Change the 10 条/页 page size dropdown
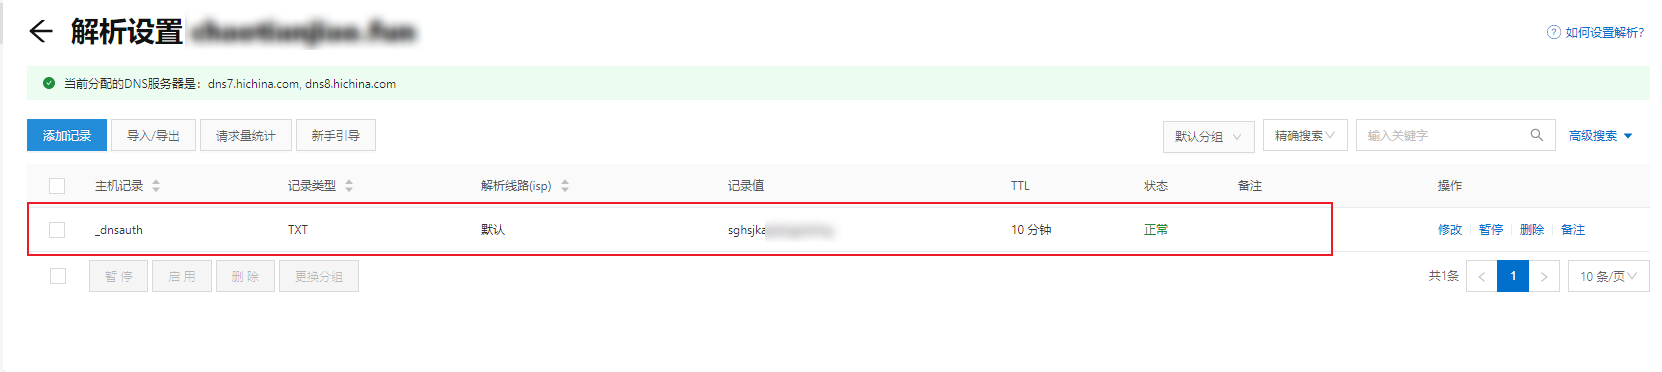Screen dimensions: 1662x372 tap(1608, 276)
